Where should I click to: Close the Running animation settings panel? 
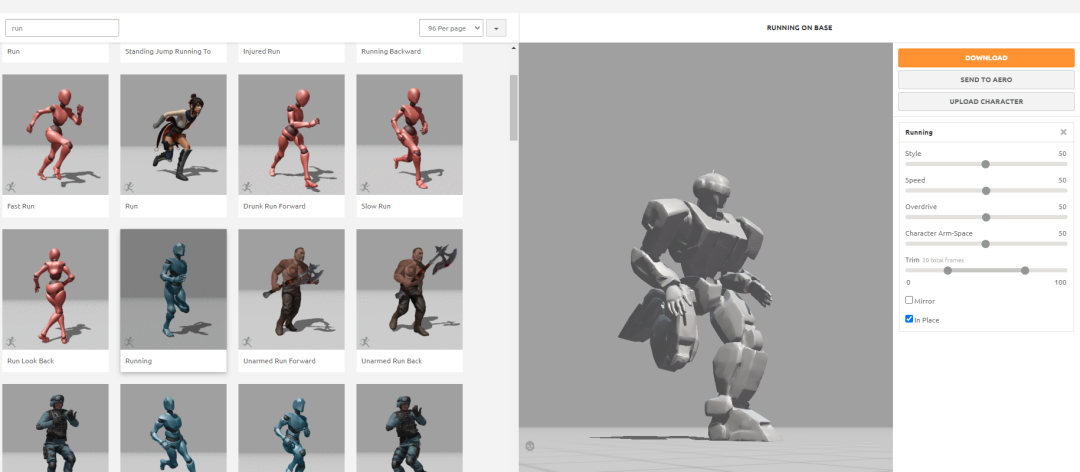pos(1063,132)
